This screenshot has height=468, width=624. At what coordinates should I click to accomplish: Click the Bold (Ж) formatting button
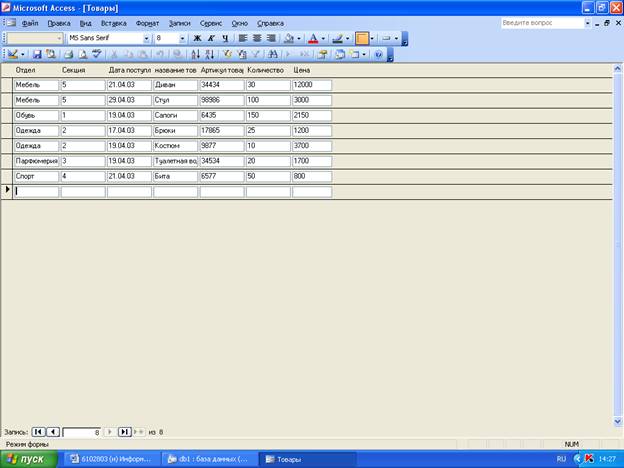coord(197,38)
